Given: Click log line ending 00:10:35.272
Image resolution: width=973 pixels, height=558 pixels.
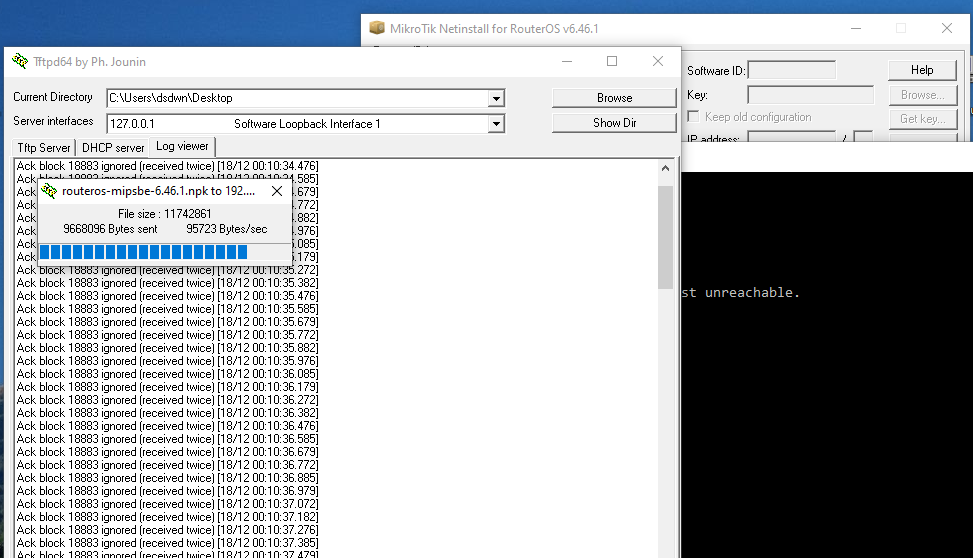Looking at the screenshot, I should click(x=168, y=270).
